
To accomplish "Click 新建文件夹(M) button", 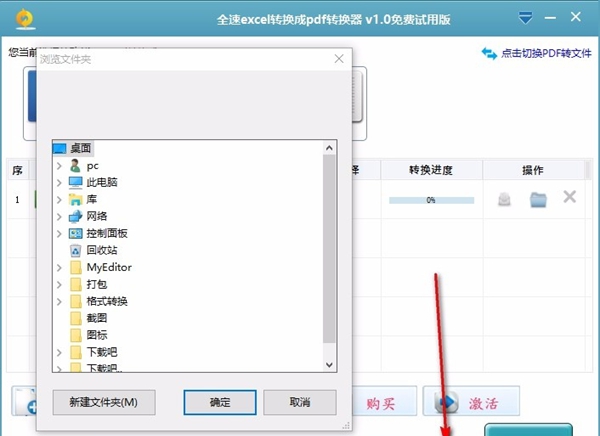I will [x=104, y=402].
